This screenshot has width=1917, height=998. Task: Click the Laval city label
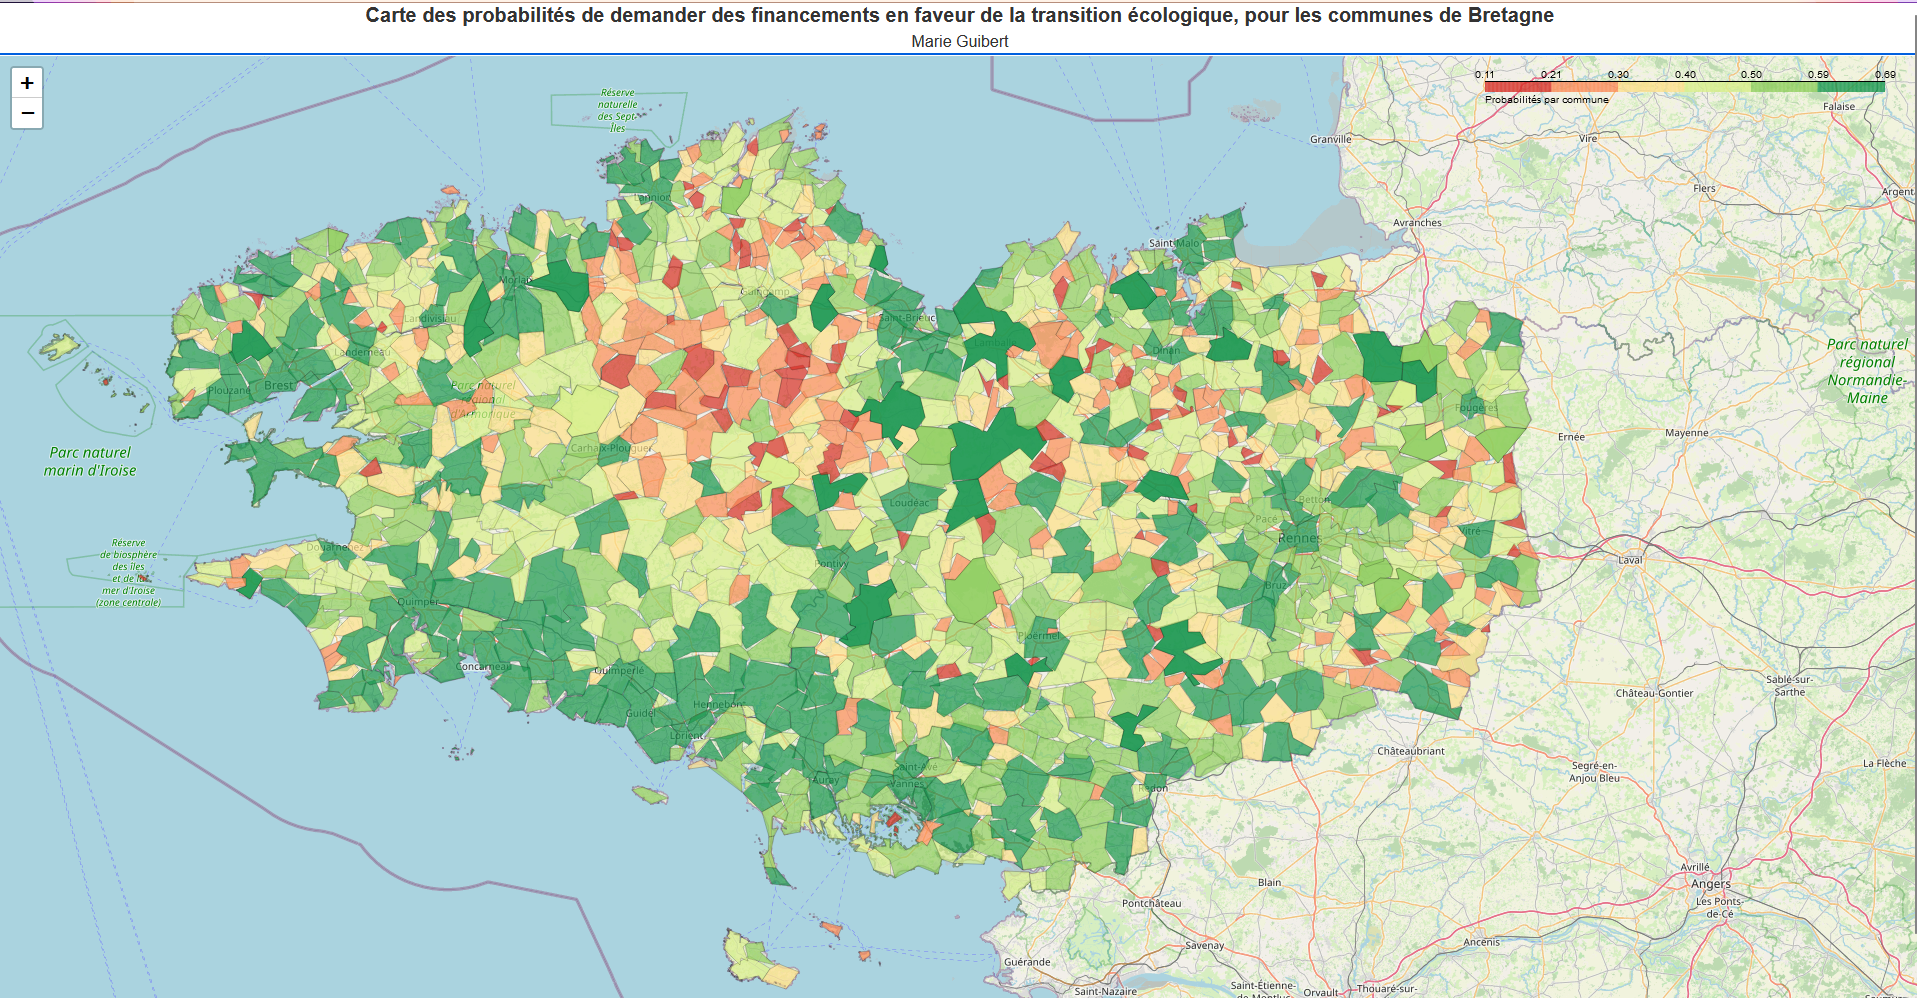[x=1630, y=560]
